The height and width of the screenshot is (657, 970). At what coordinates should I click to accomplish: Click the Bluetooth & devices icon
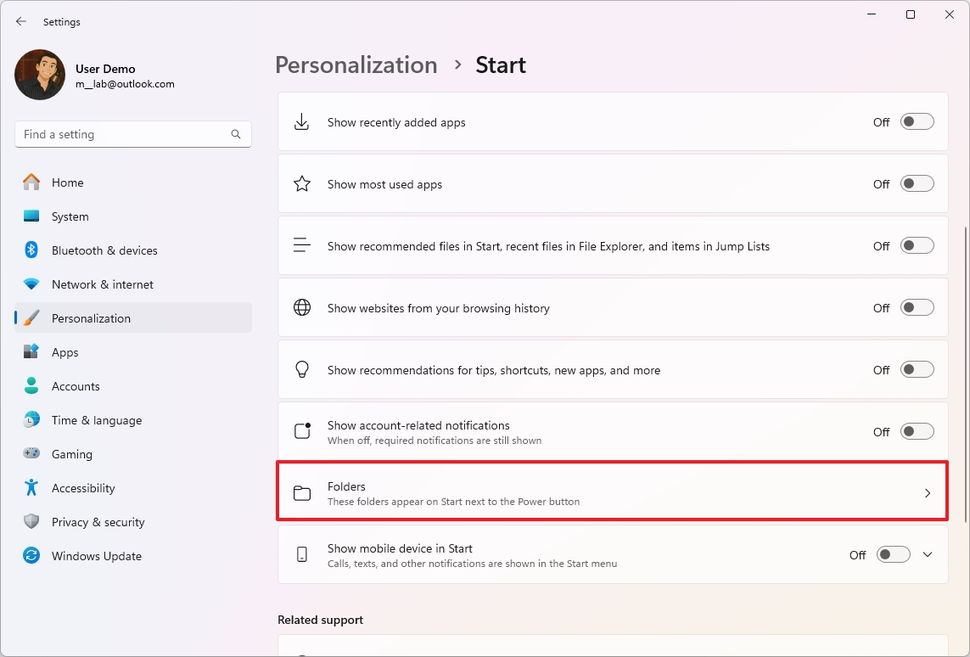(32, 250)
